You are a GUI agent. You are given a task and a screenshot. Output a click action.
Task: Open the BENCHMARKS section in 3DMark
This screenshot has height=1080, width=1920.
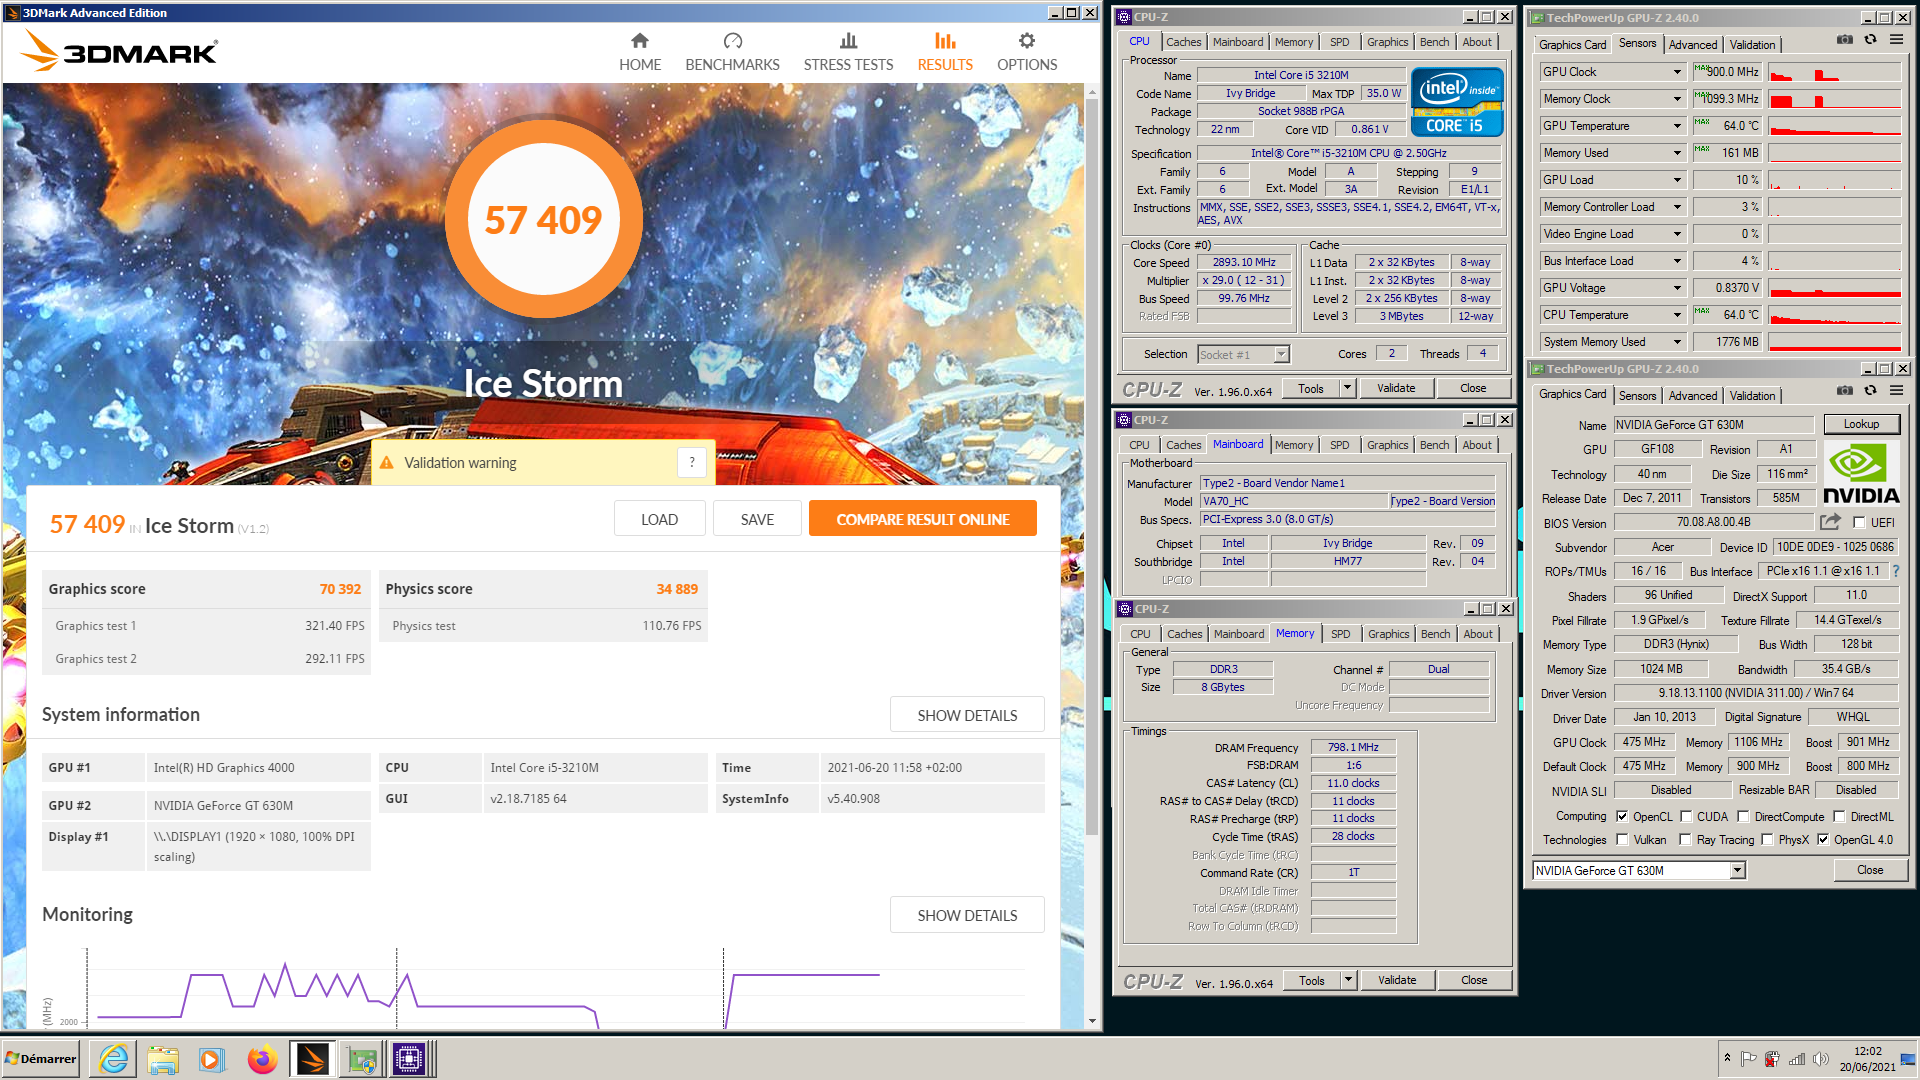click(x=732, y=52)
